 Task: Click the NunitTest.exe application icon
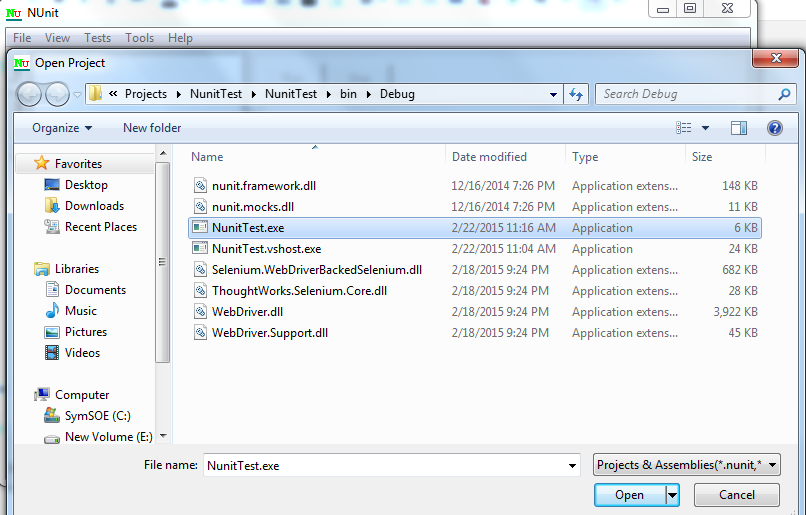click(x=200, y=227)
